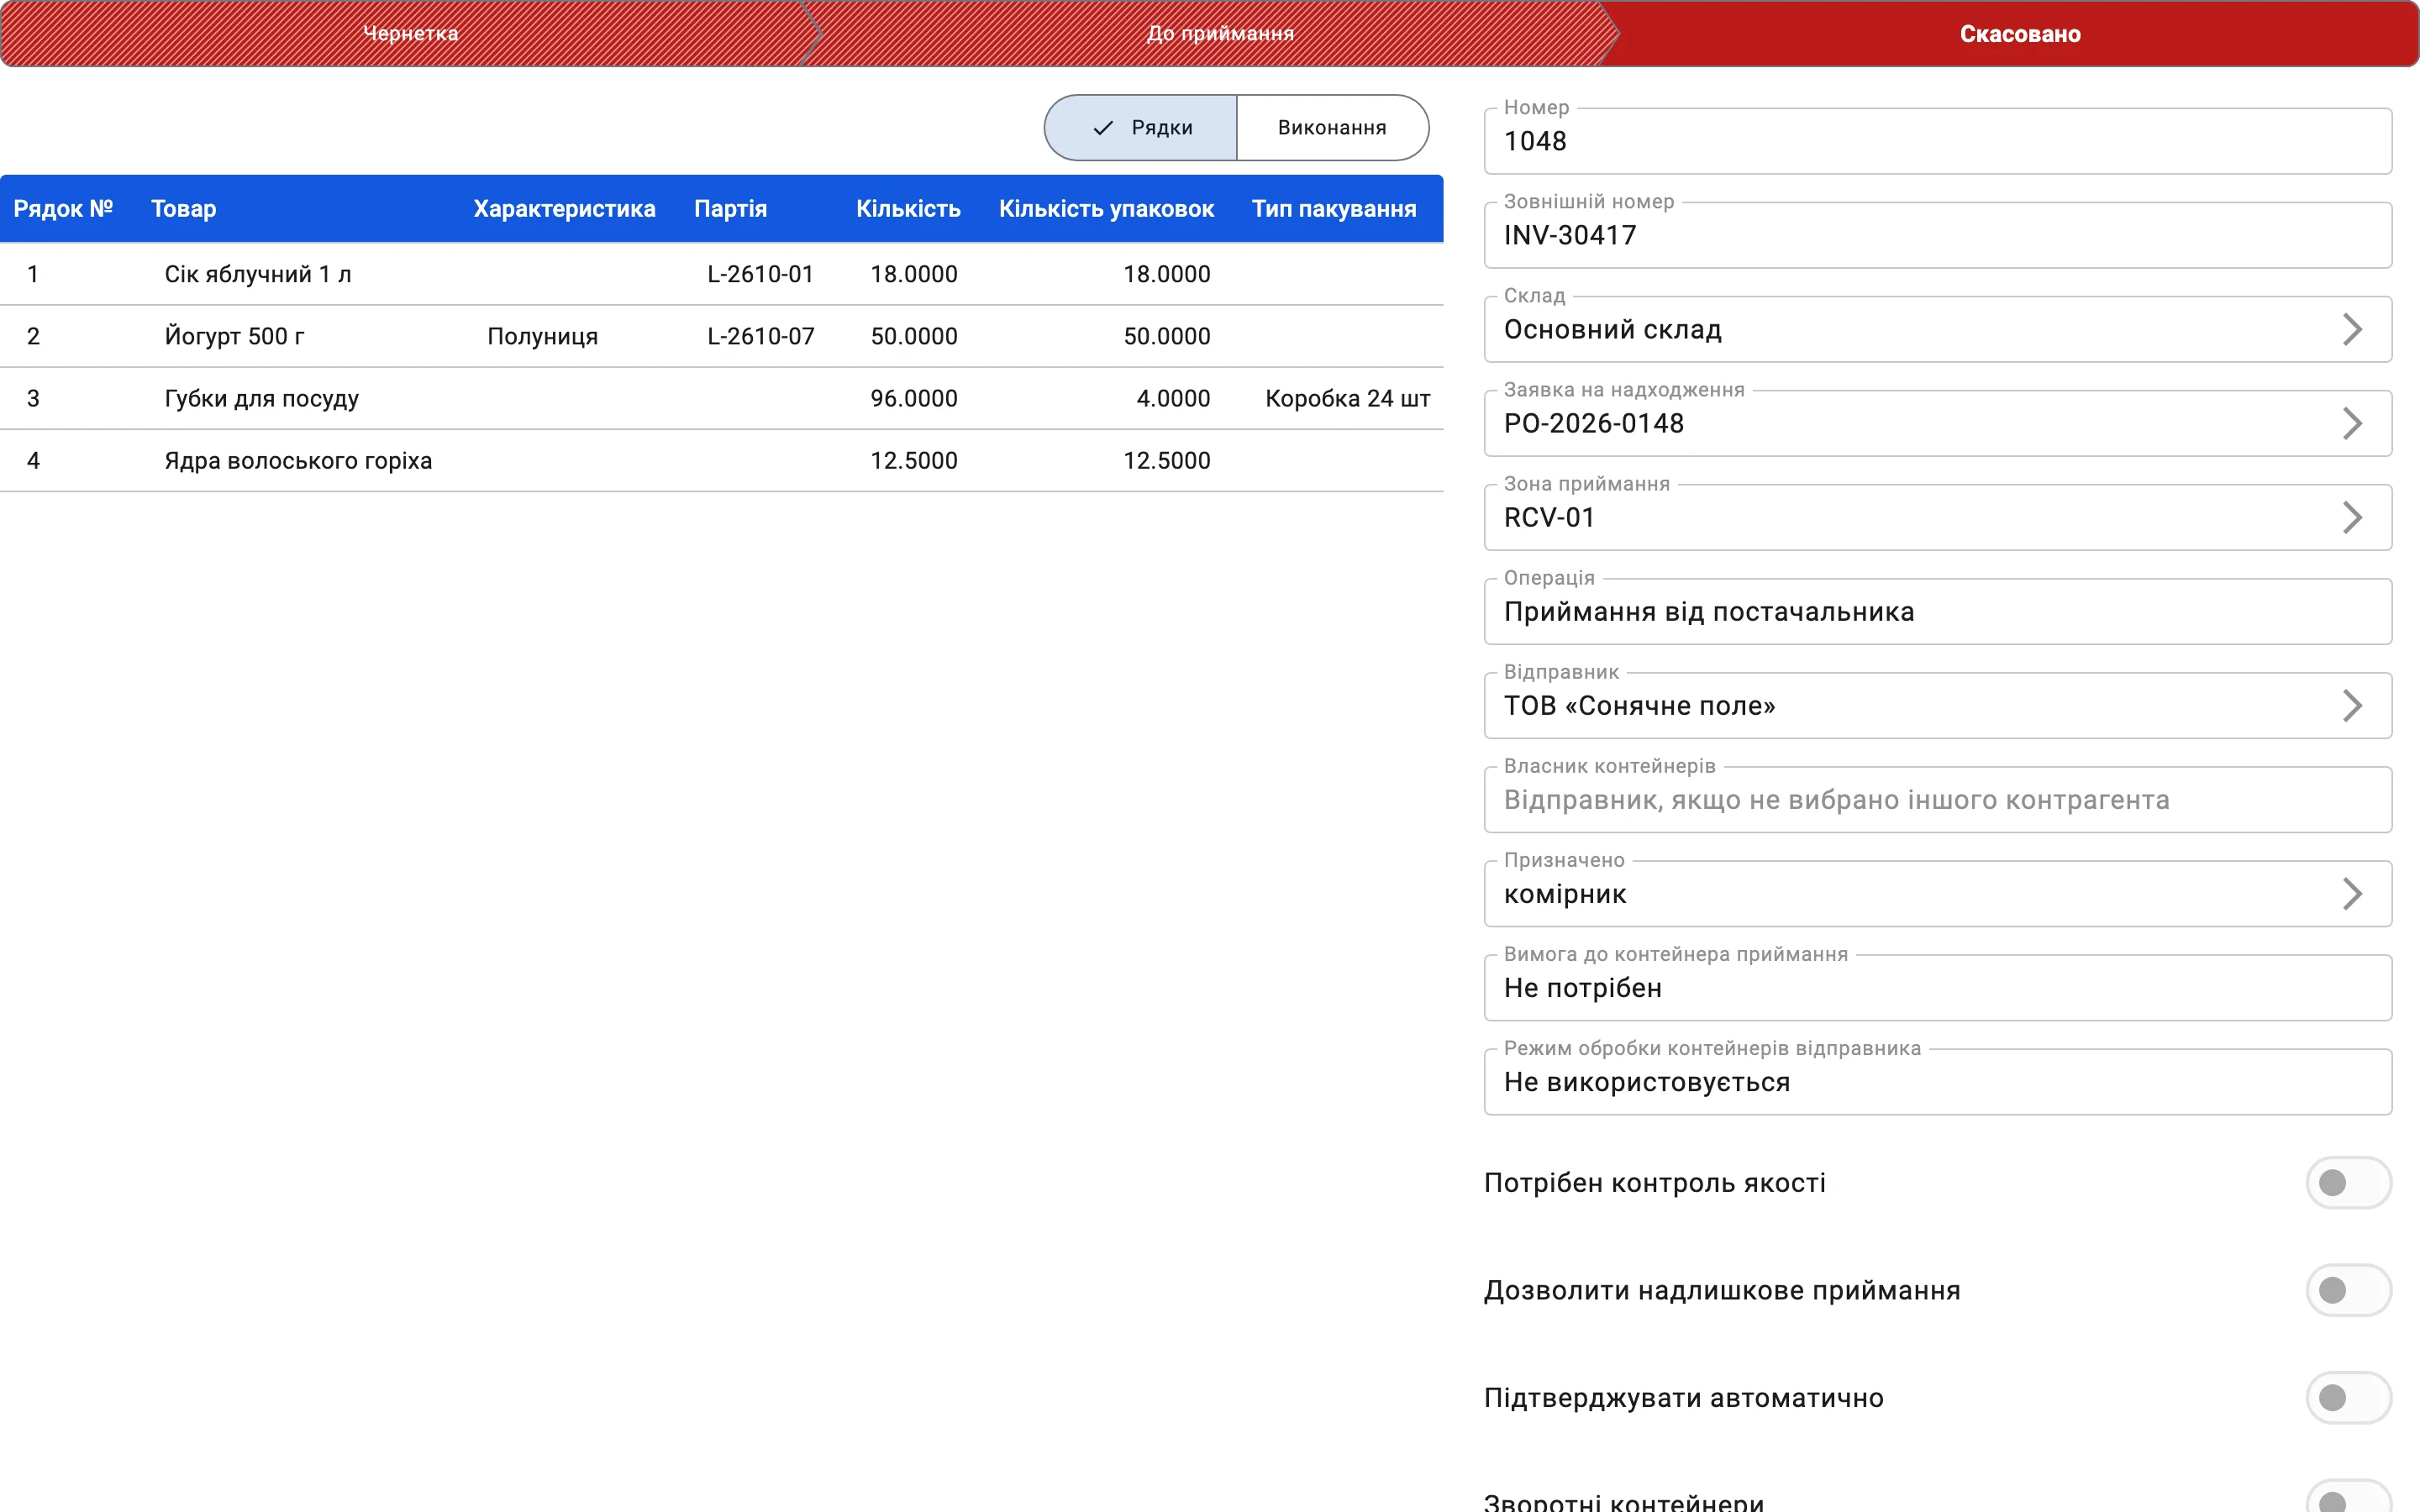The width and height of the screenshot is (2420, 1512).
Task: Open the Зона приймання RCV-01 chevron
Action: [2352, 518]
